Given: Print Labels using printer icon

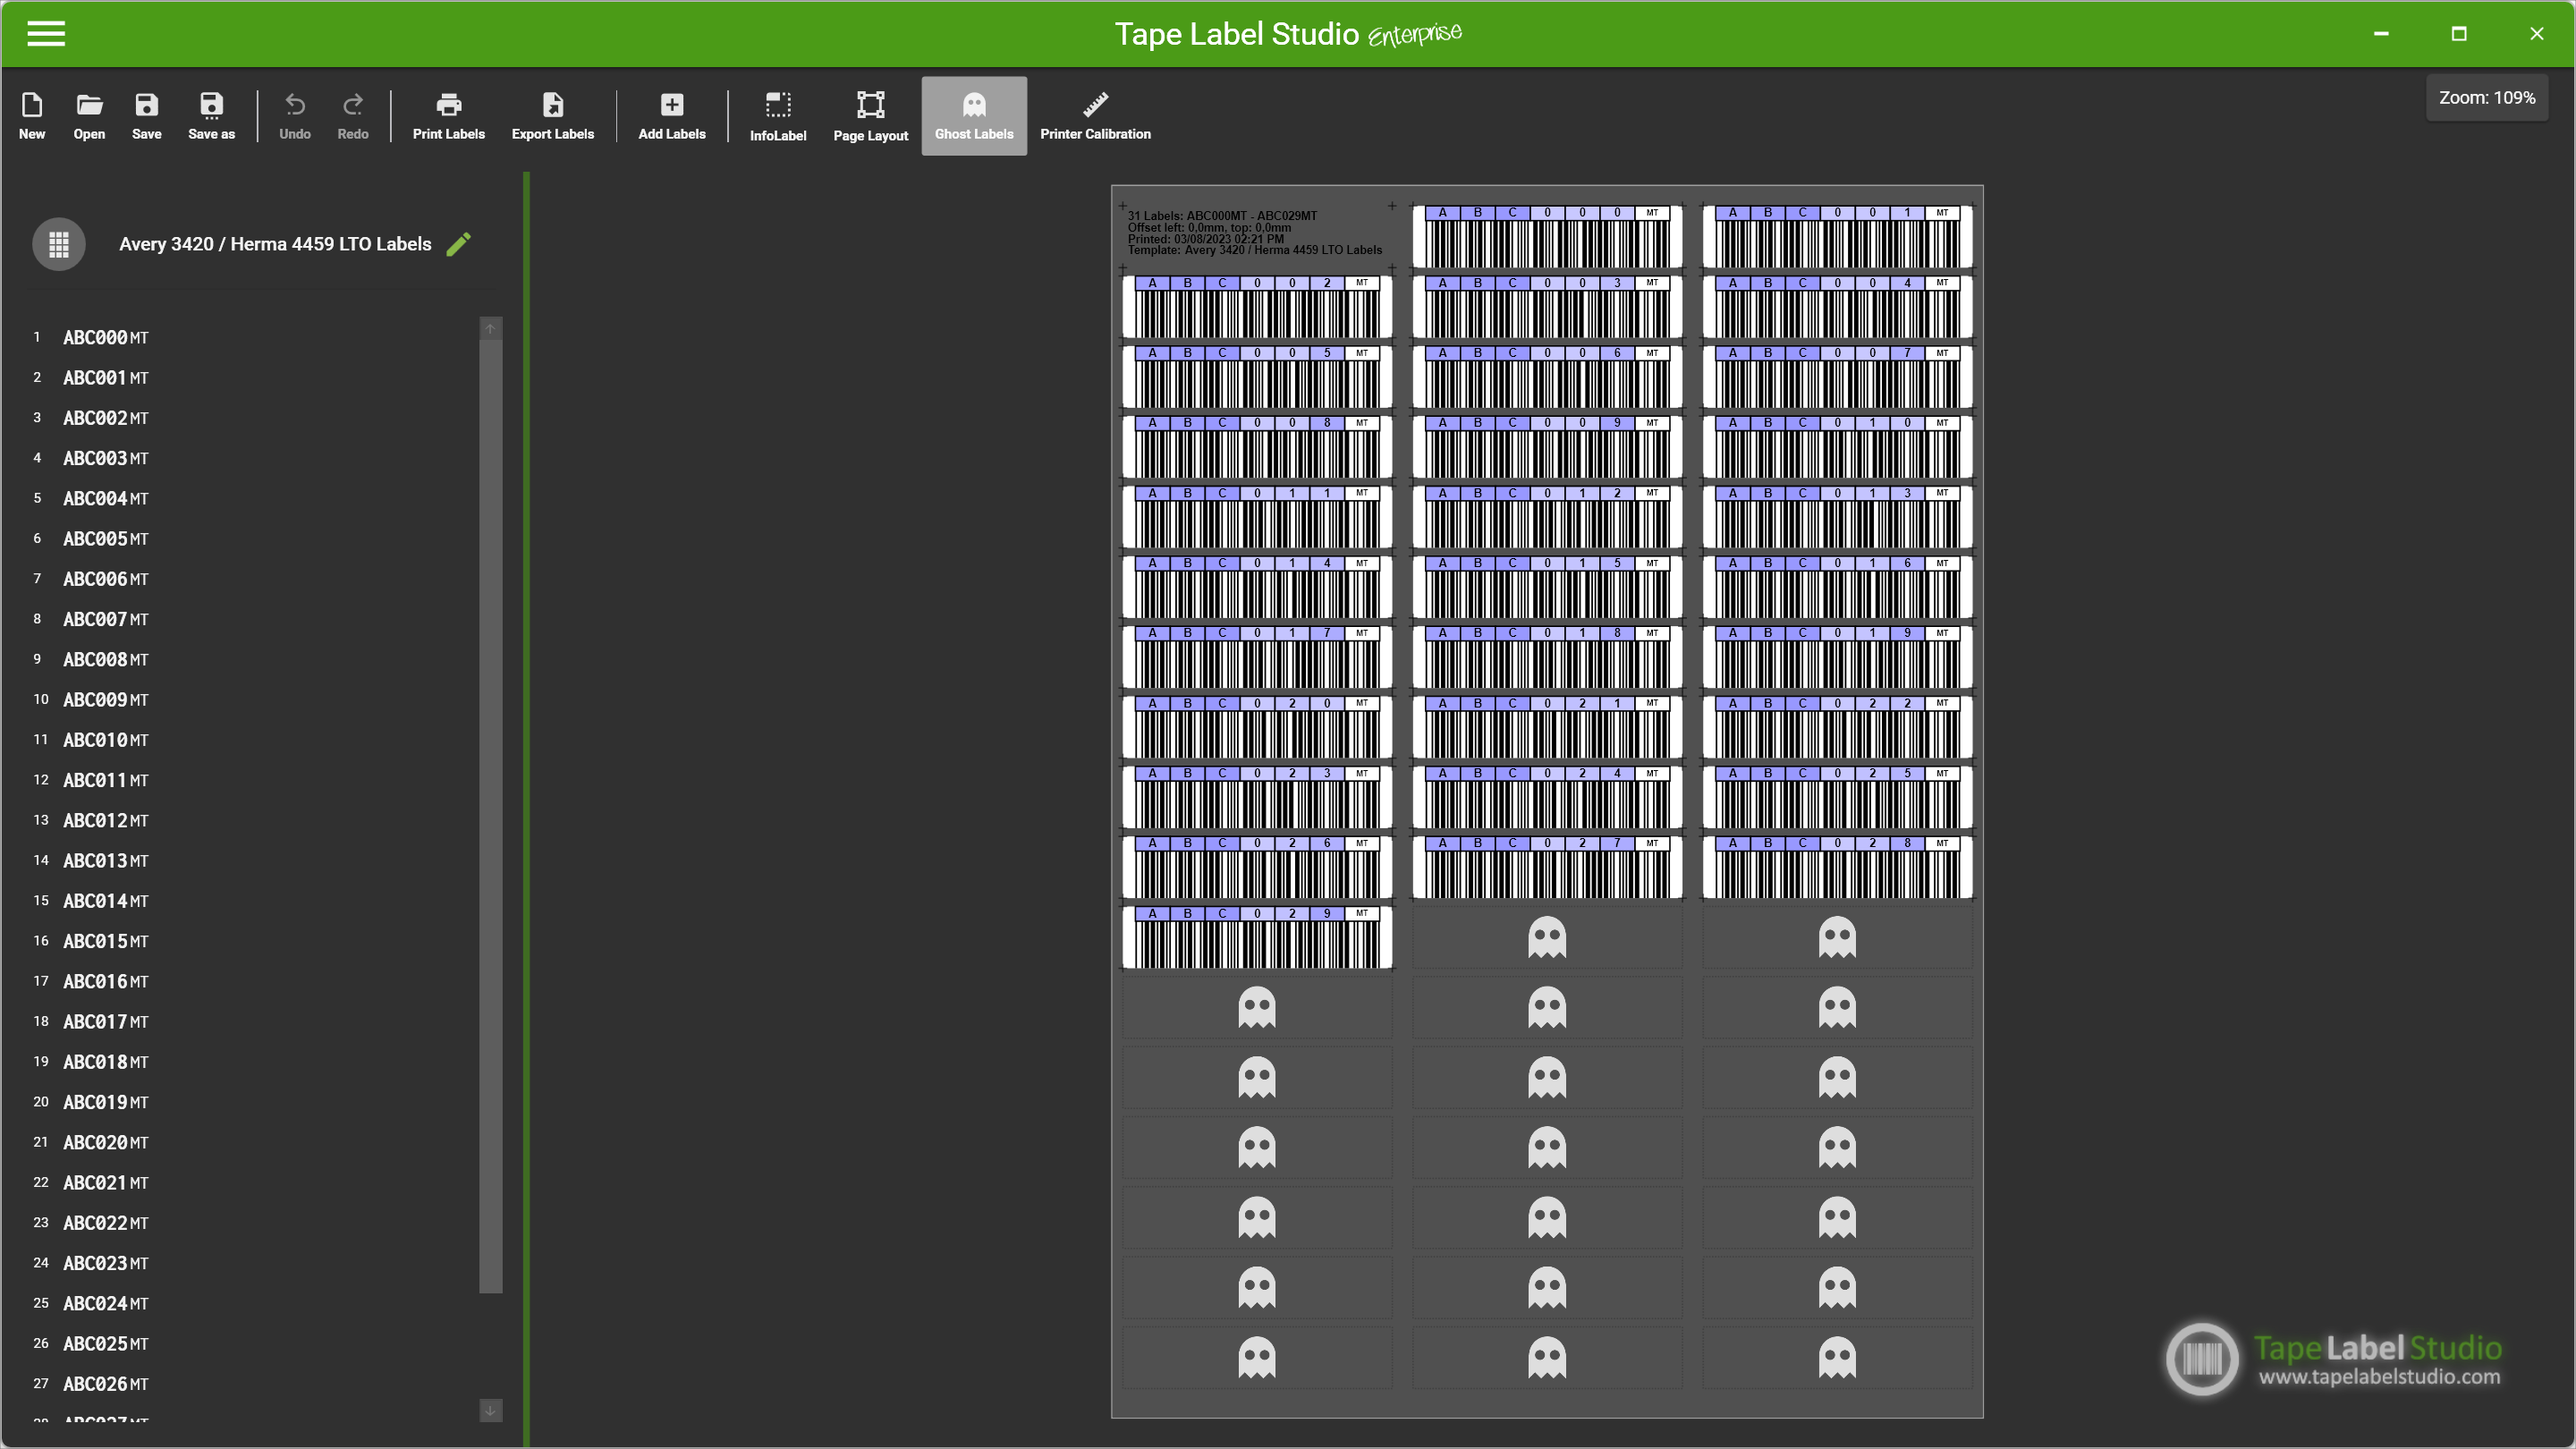Looking at the screenshot, I should [448, 116].
